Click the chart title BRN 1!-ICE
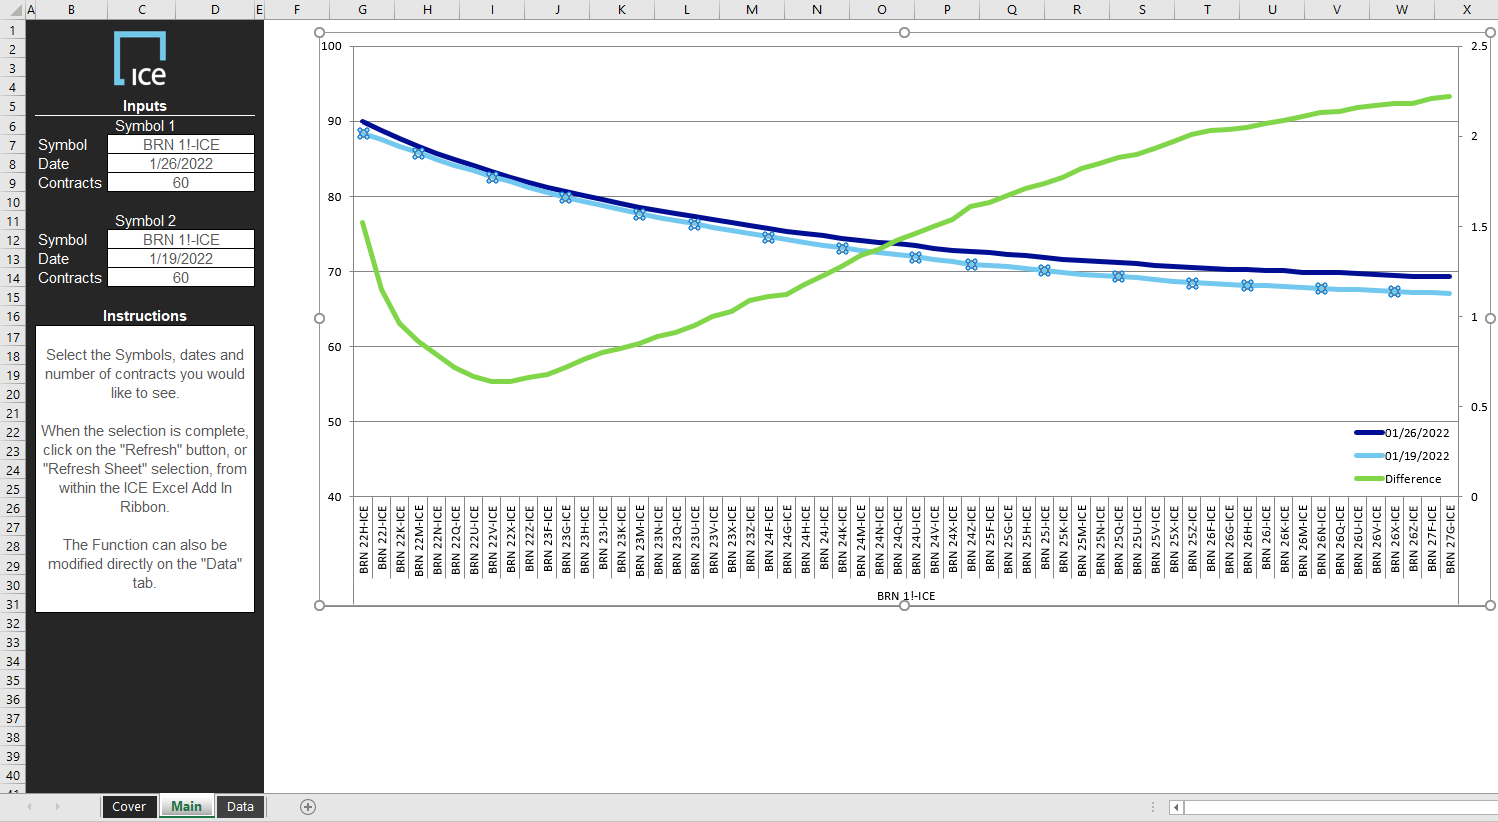The image size is (1498, 822). pyautogui.click(x=903, y=595)
